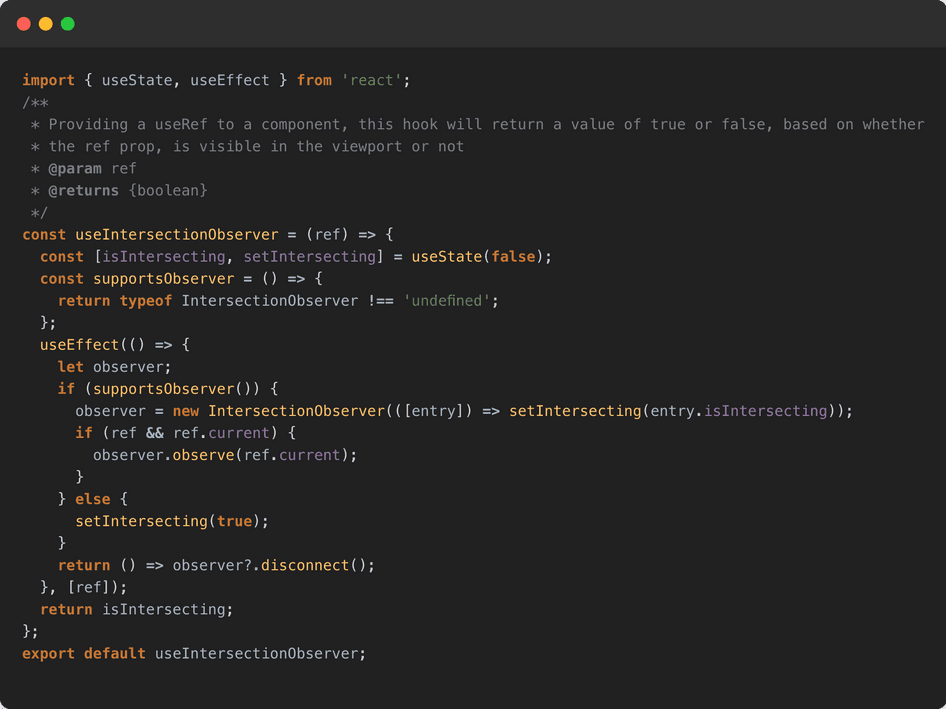Image resolution: width=946 pixels, height=709 pixels.
Task: Click the !== operator
Action: point(380,300)
